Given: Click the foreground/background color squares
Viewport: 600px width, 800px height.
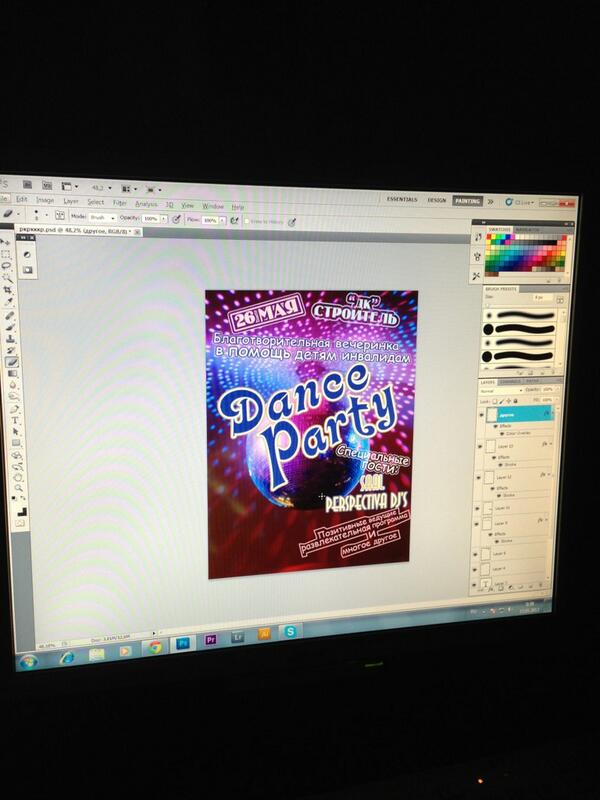Looking at the screenshot, I should point(21,512).
